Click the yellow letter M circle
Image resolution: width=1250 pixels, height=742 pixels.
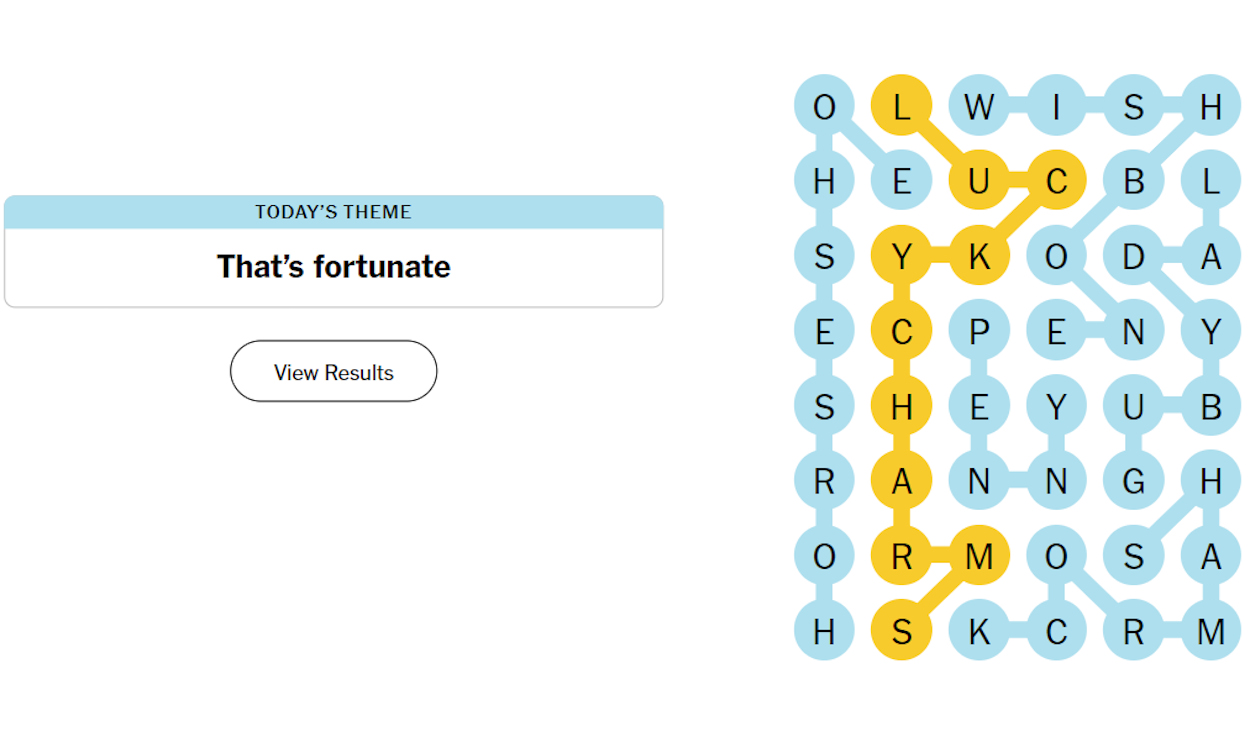point(978,556)
